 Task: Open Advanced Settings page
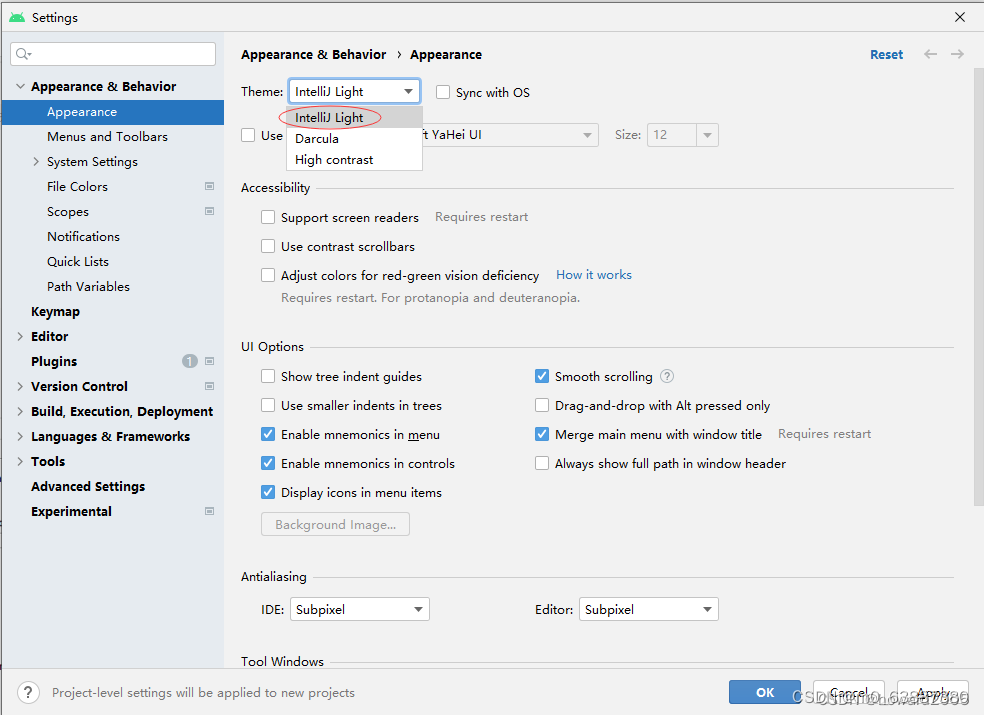[x=88, y=487]
